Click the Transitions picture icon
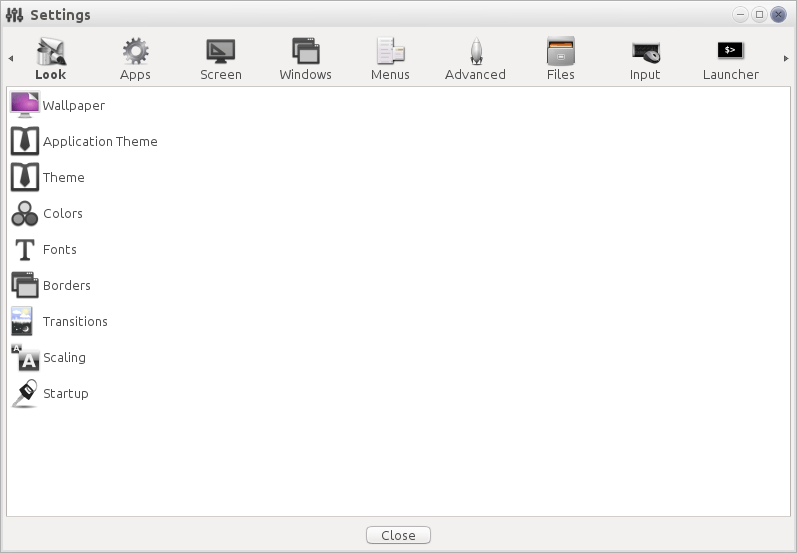The image size is (797, 553). (22, 321)
